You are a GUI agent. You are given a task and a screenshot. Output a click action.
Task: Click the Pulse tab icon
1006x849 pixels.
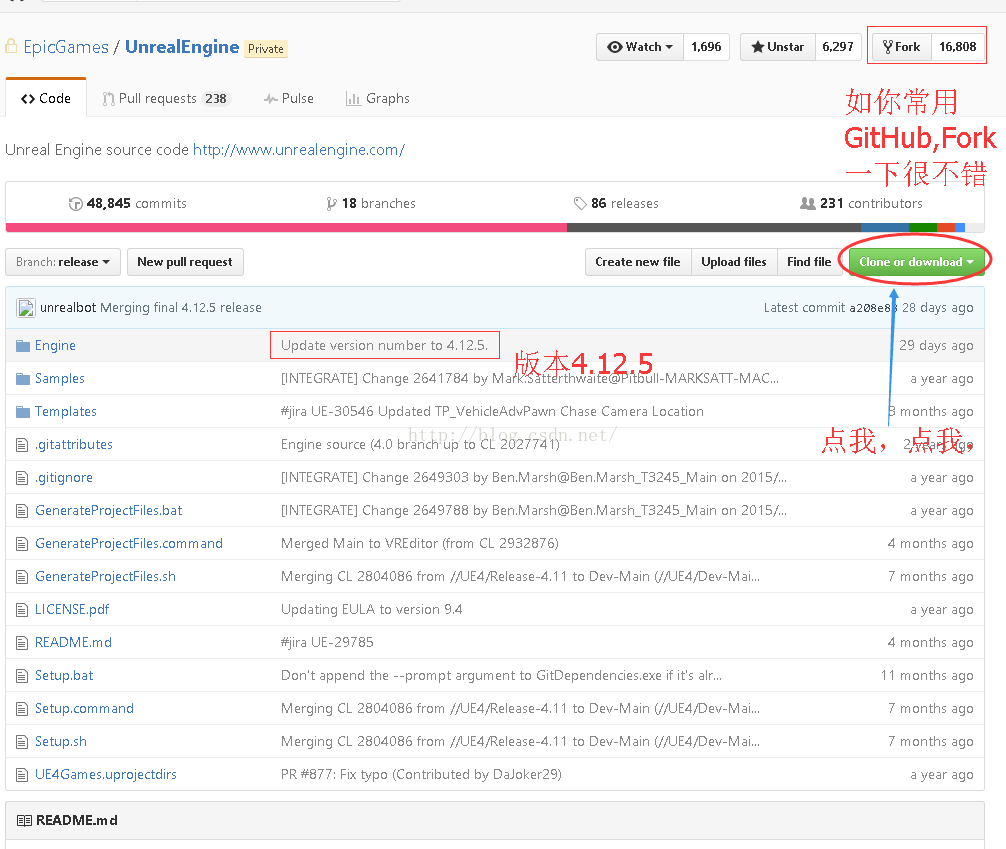[x=271, y=99]
